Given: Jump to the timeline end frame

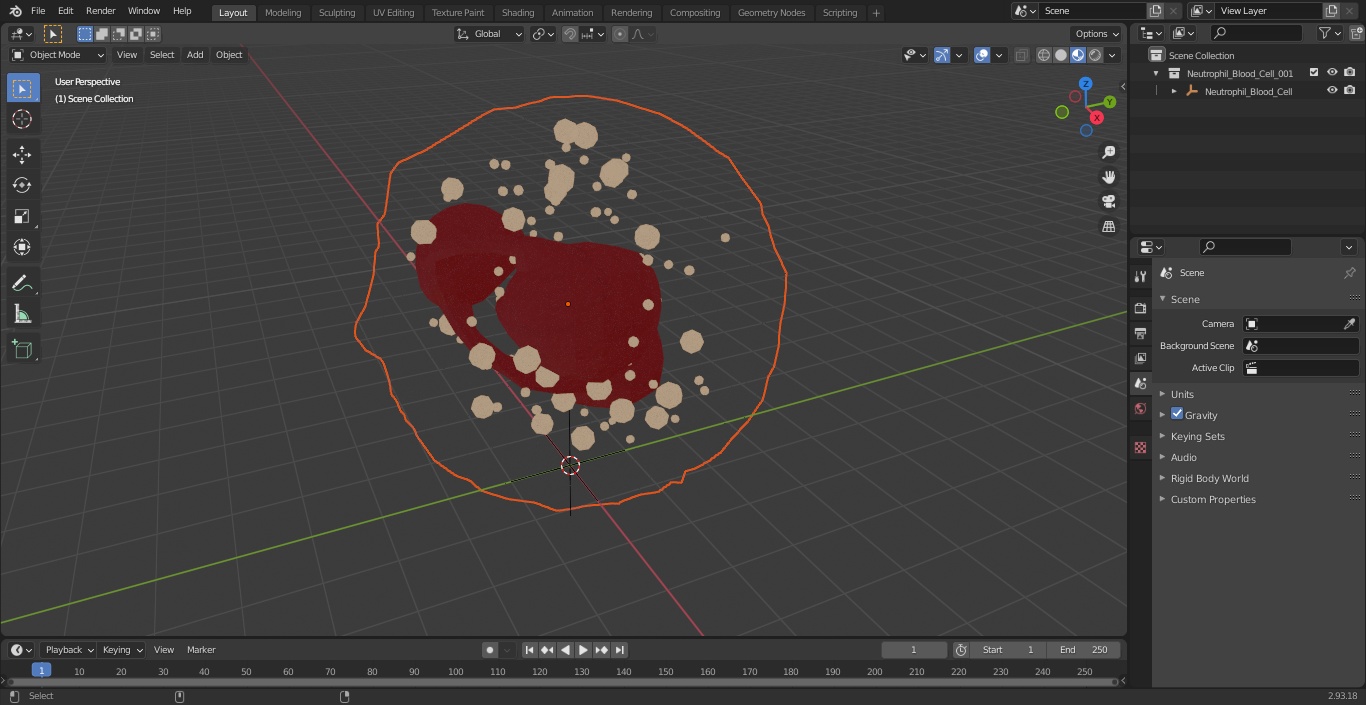Looking at the screenshot, I should (620, 650).
